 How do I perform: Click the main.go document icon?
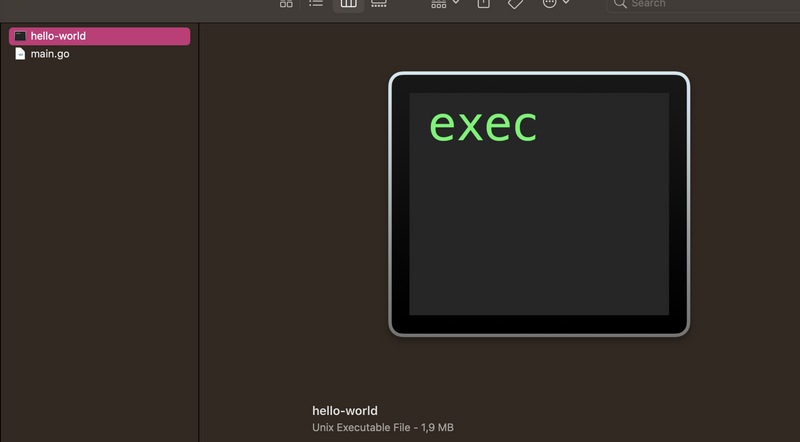(20, 54)
